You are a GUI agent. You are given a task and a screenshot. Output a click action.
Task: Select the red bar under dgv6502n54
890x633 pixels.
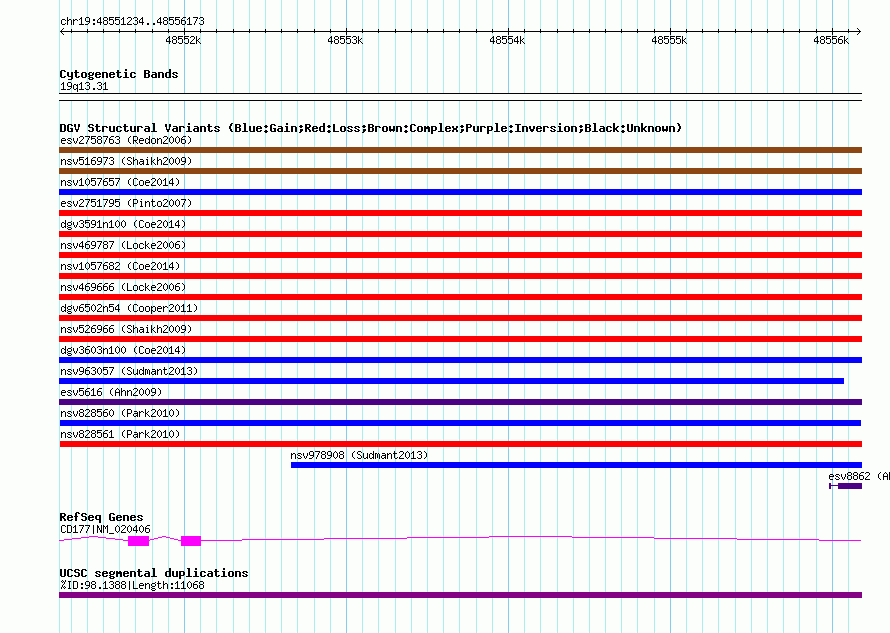pyautogui.click(x=460, y=318)
